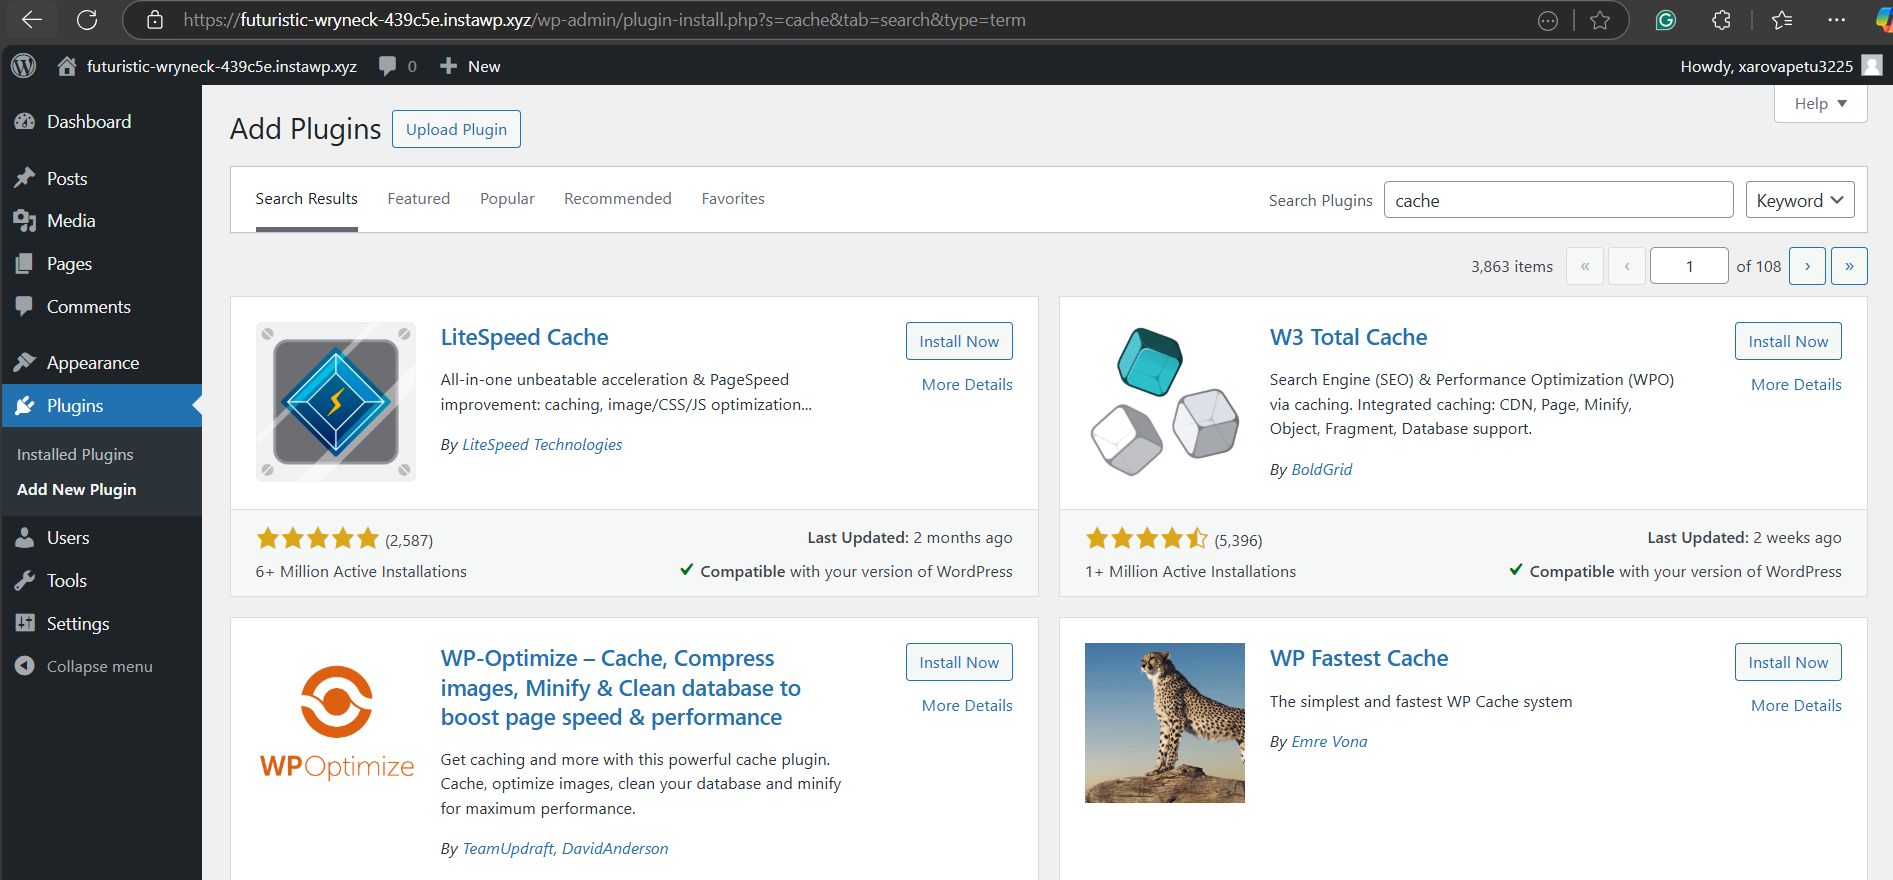
Task: Install the W3 Total Cache plugin
Action: coord(1788,341)
